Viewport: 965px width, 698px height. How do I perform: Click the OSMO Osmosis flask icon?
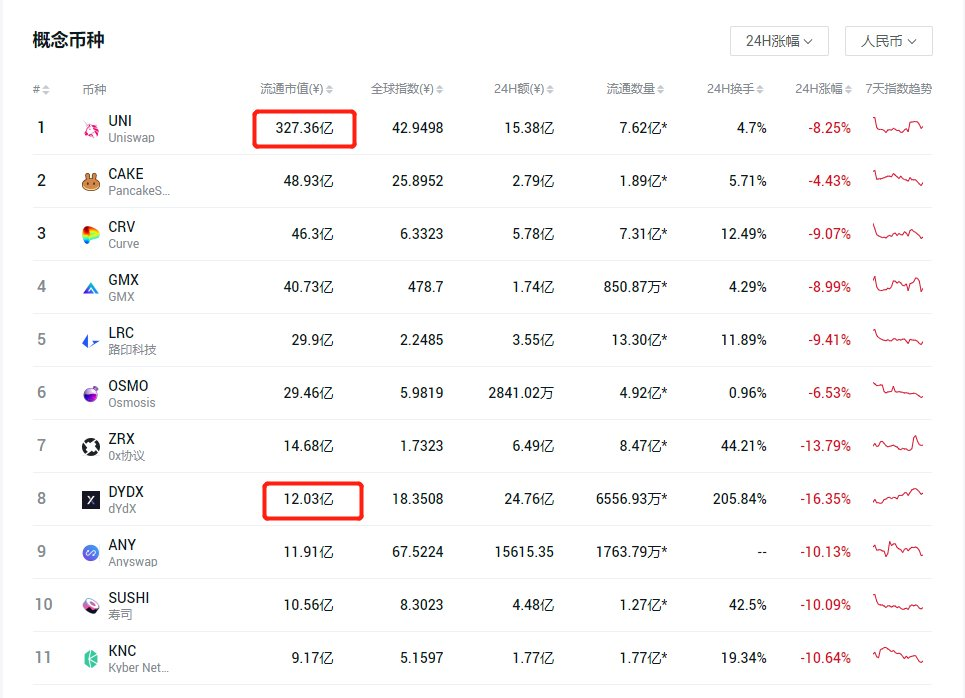coord(91,393)
